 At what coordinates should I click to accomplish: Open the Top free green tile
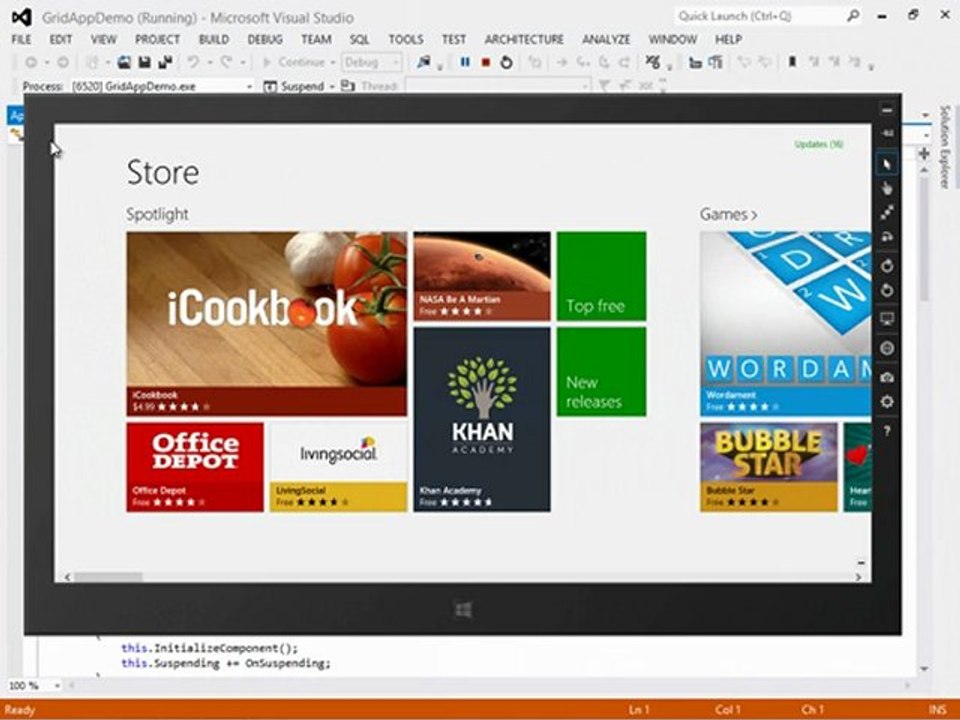[601, 276]
